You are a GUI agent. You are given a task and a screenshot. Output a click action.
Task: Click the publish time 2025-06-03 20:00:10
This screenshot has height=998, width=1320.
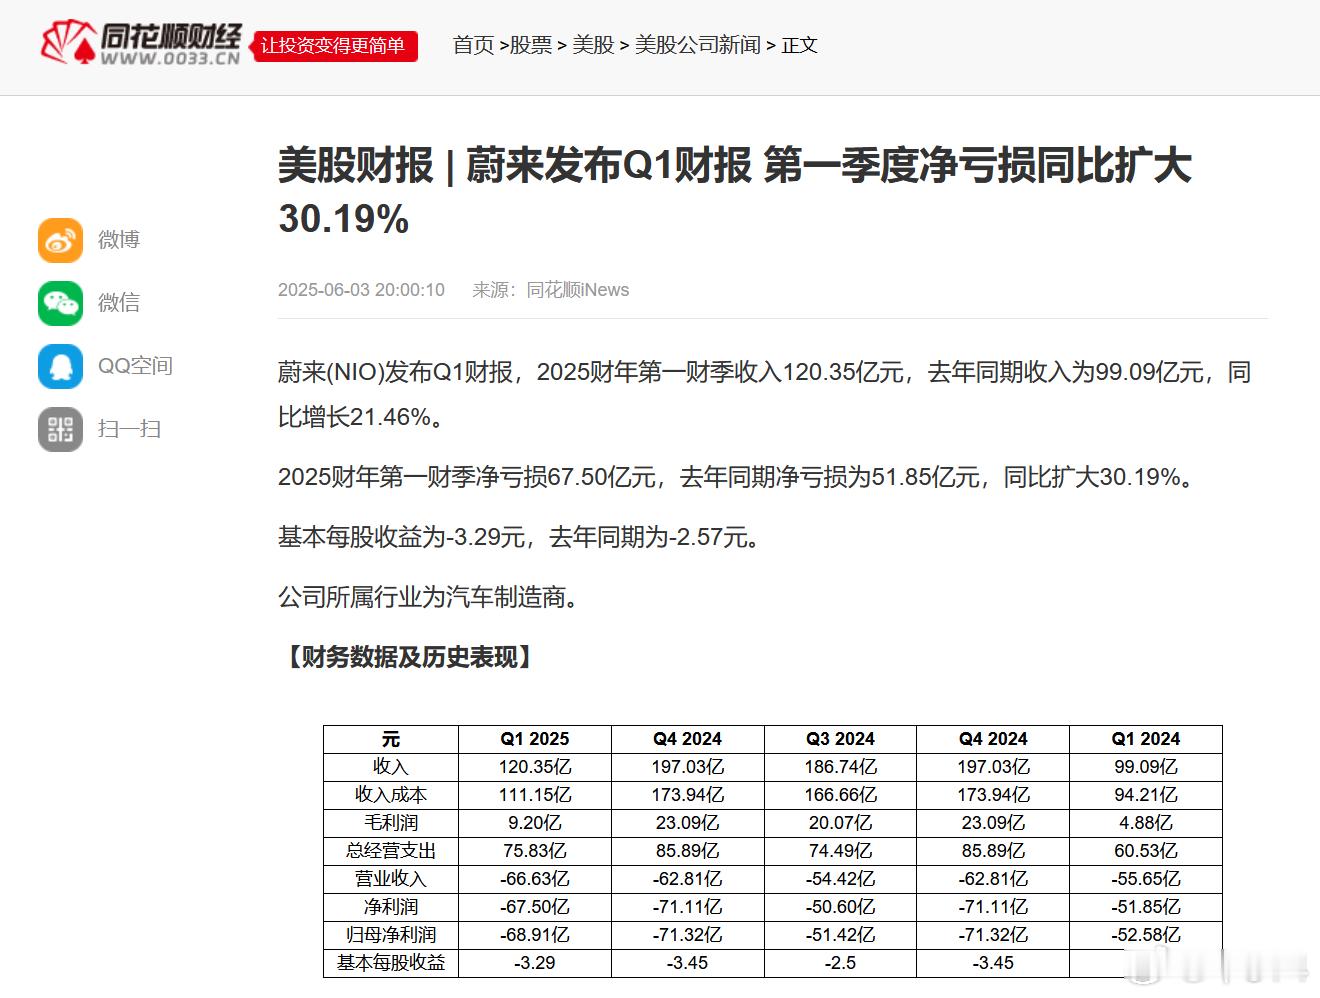[361, 290]
